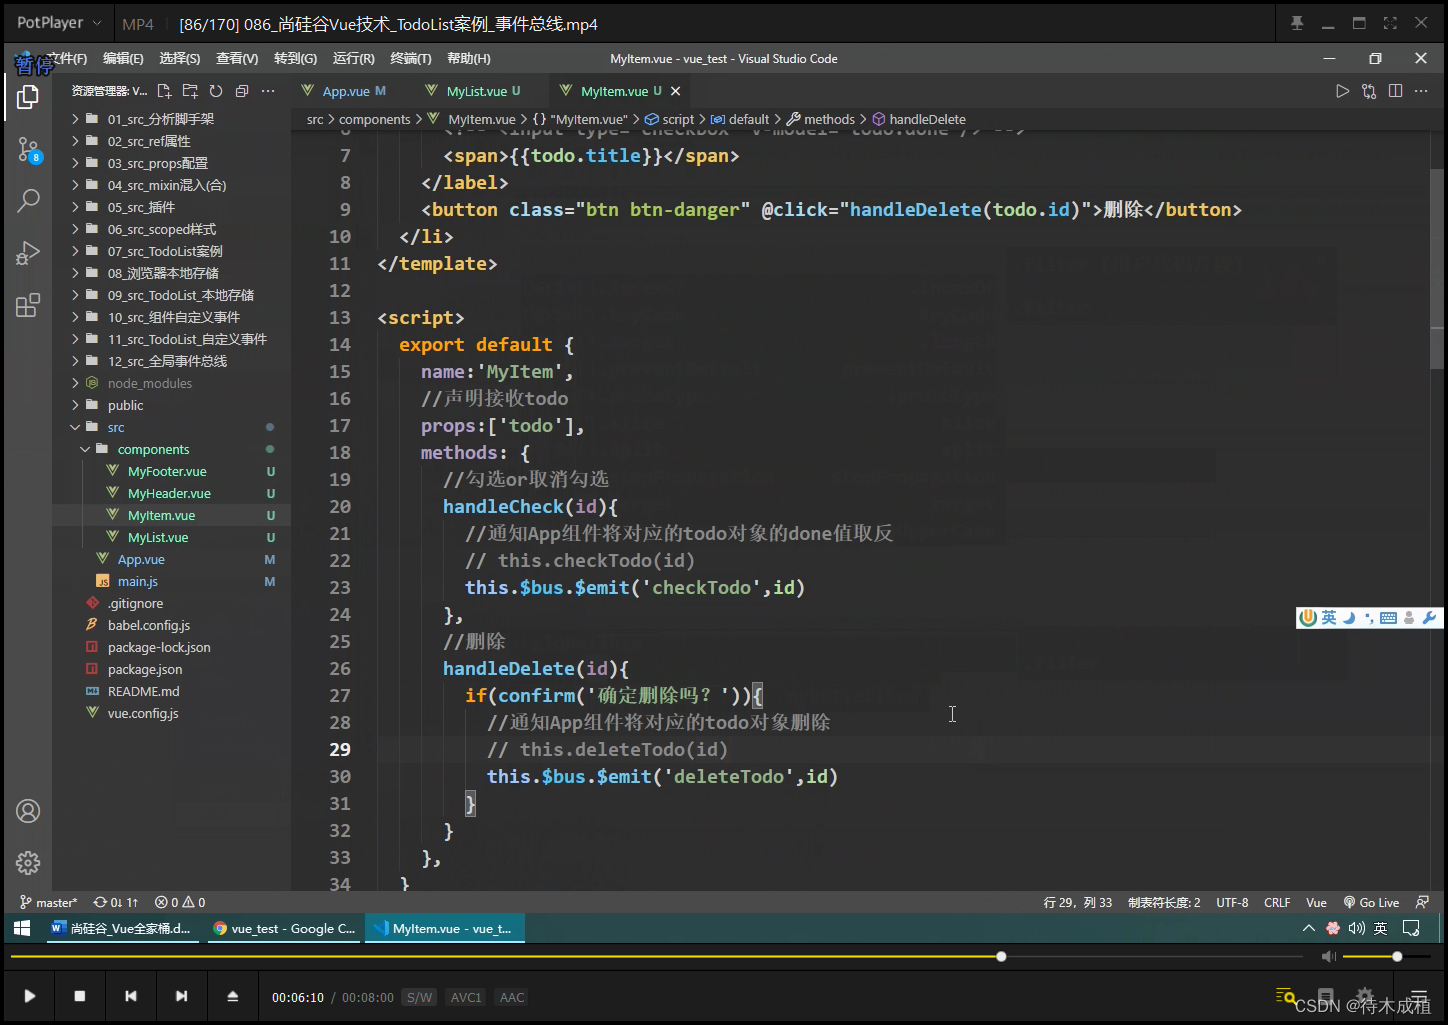The height and width of the screenshot is (1025, 1448).
Task: Open 终端(T) menu
Action: [x=411, y=59]
